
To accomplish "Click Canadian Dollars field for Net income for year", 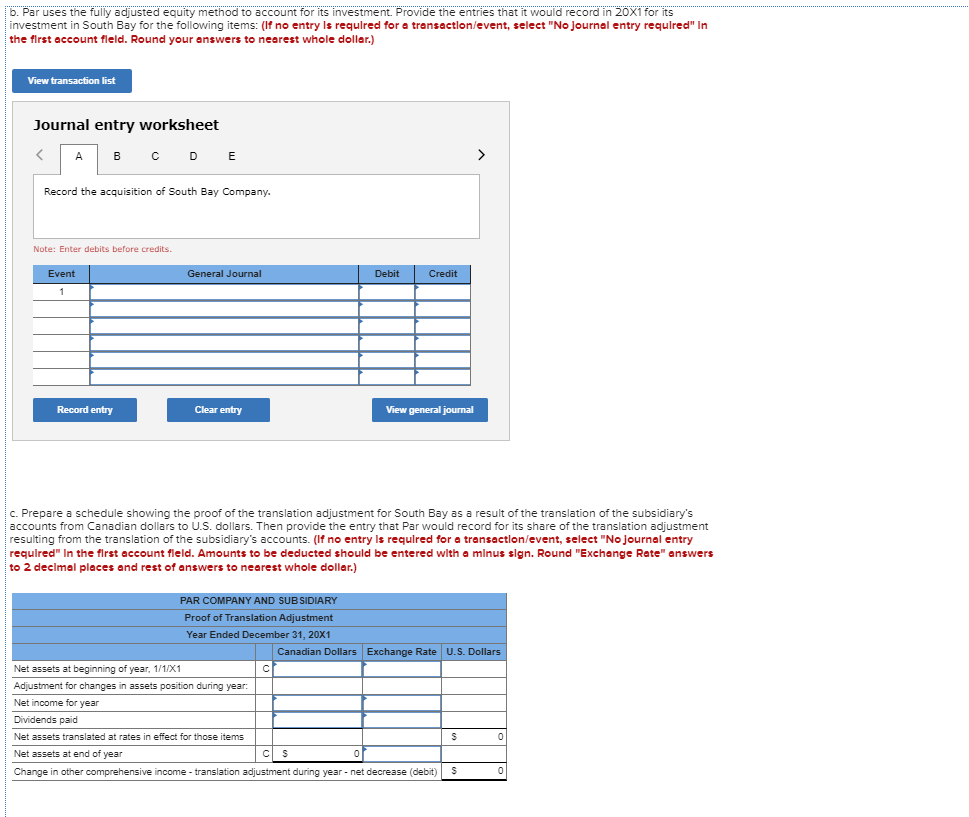I will click(x=318, y=703).
